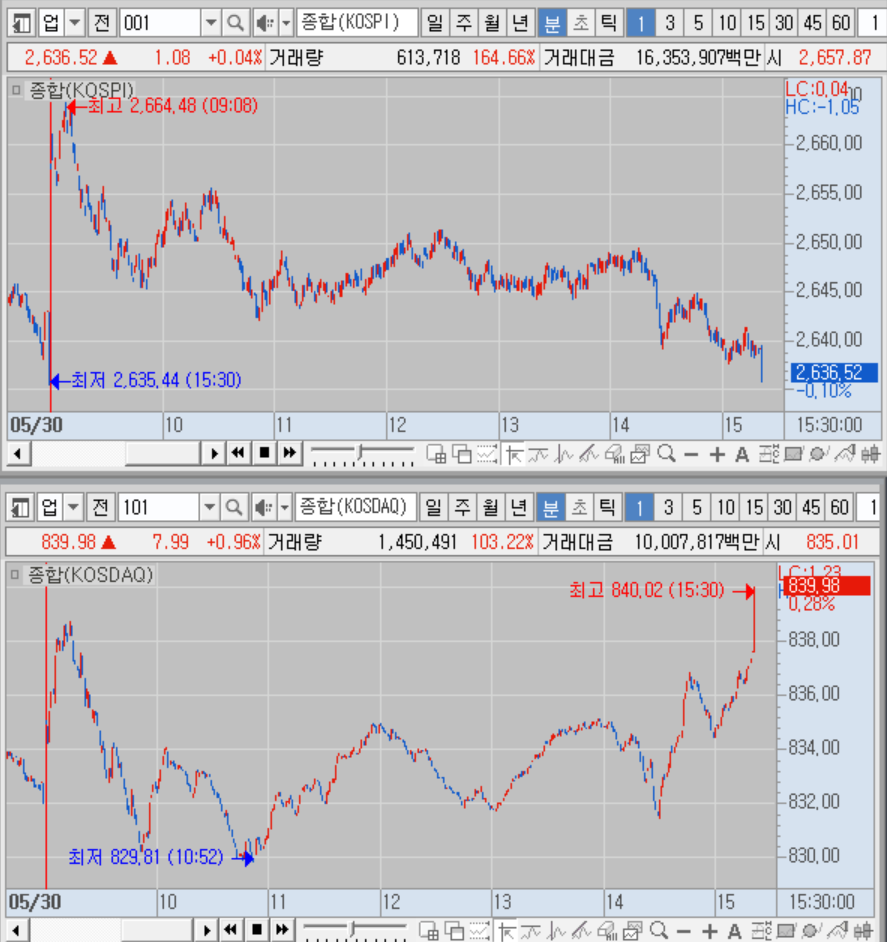Select the 일 (daily) period in KOSPI chart
Image resolution: width=887 pixels, height=942 pixels.
434,23
